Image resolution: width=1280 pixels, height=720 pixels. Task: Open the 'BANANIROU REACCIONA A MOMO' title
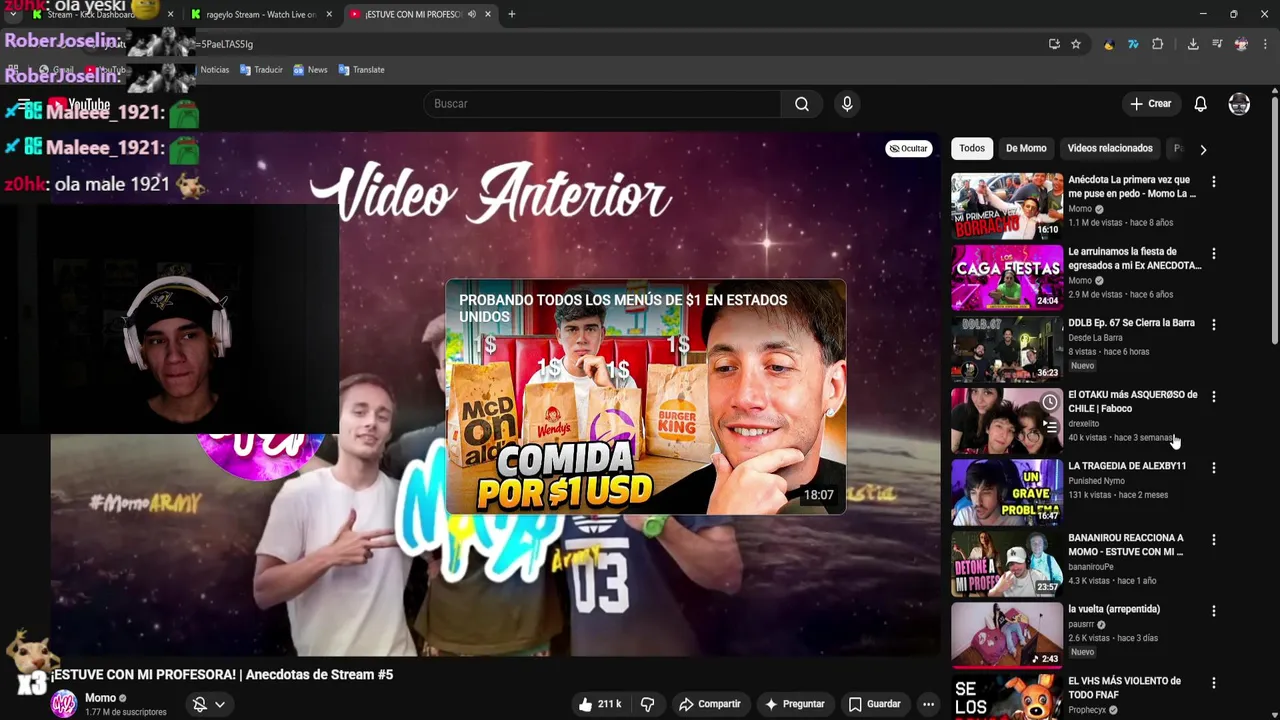[x=1126, y=545]
